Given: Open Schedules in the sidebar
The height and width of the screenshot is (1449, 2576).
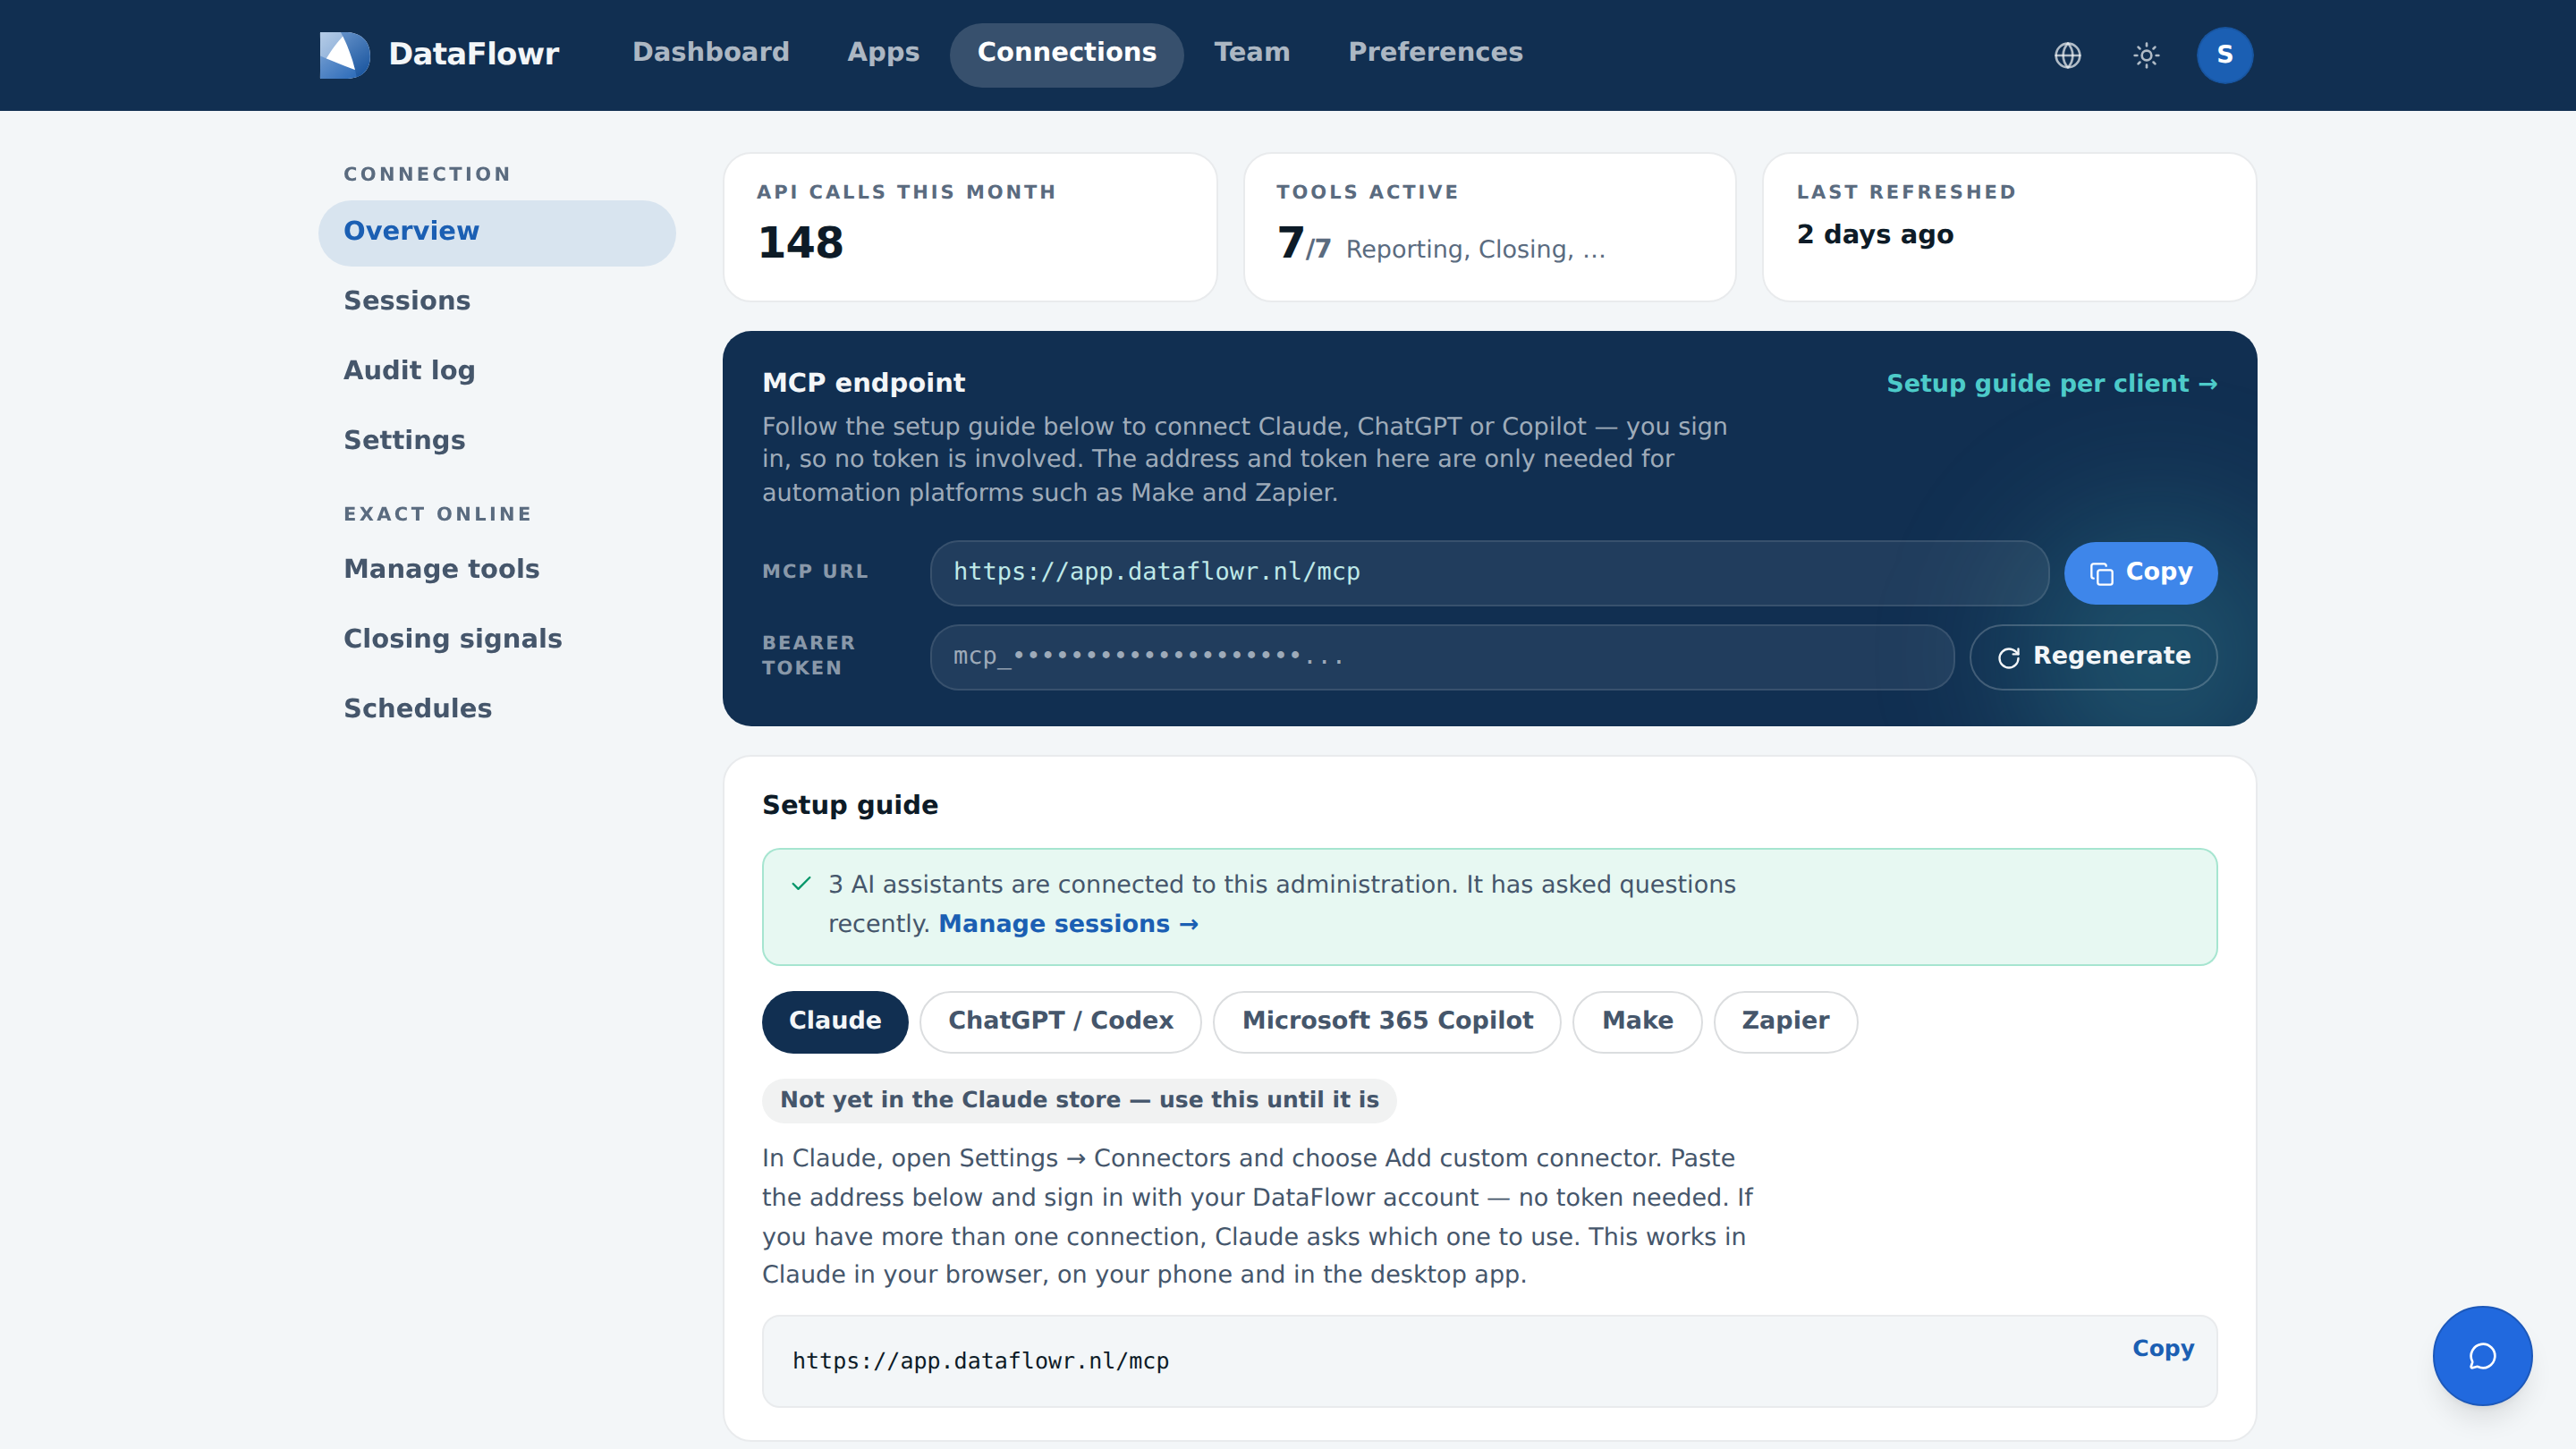Looking at the screenshot, I should (497, 710).
